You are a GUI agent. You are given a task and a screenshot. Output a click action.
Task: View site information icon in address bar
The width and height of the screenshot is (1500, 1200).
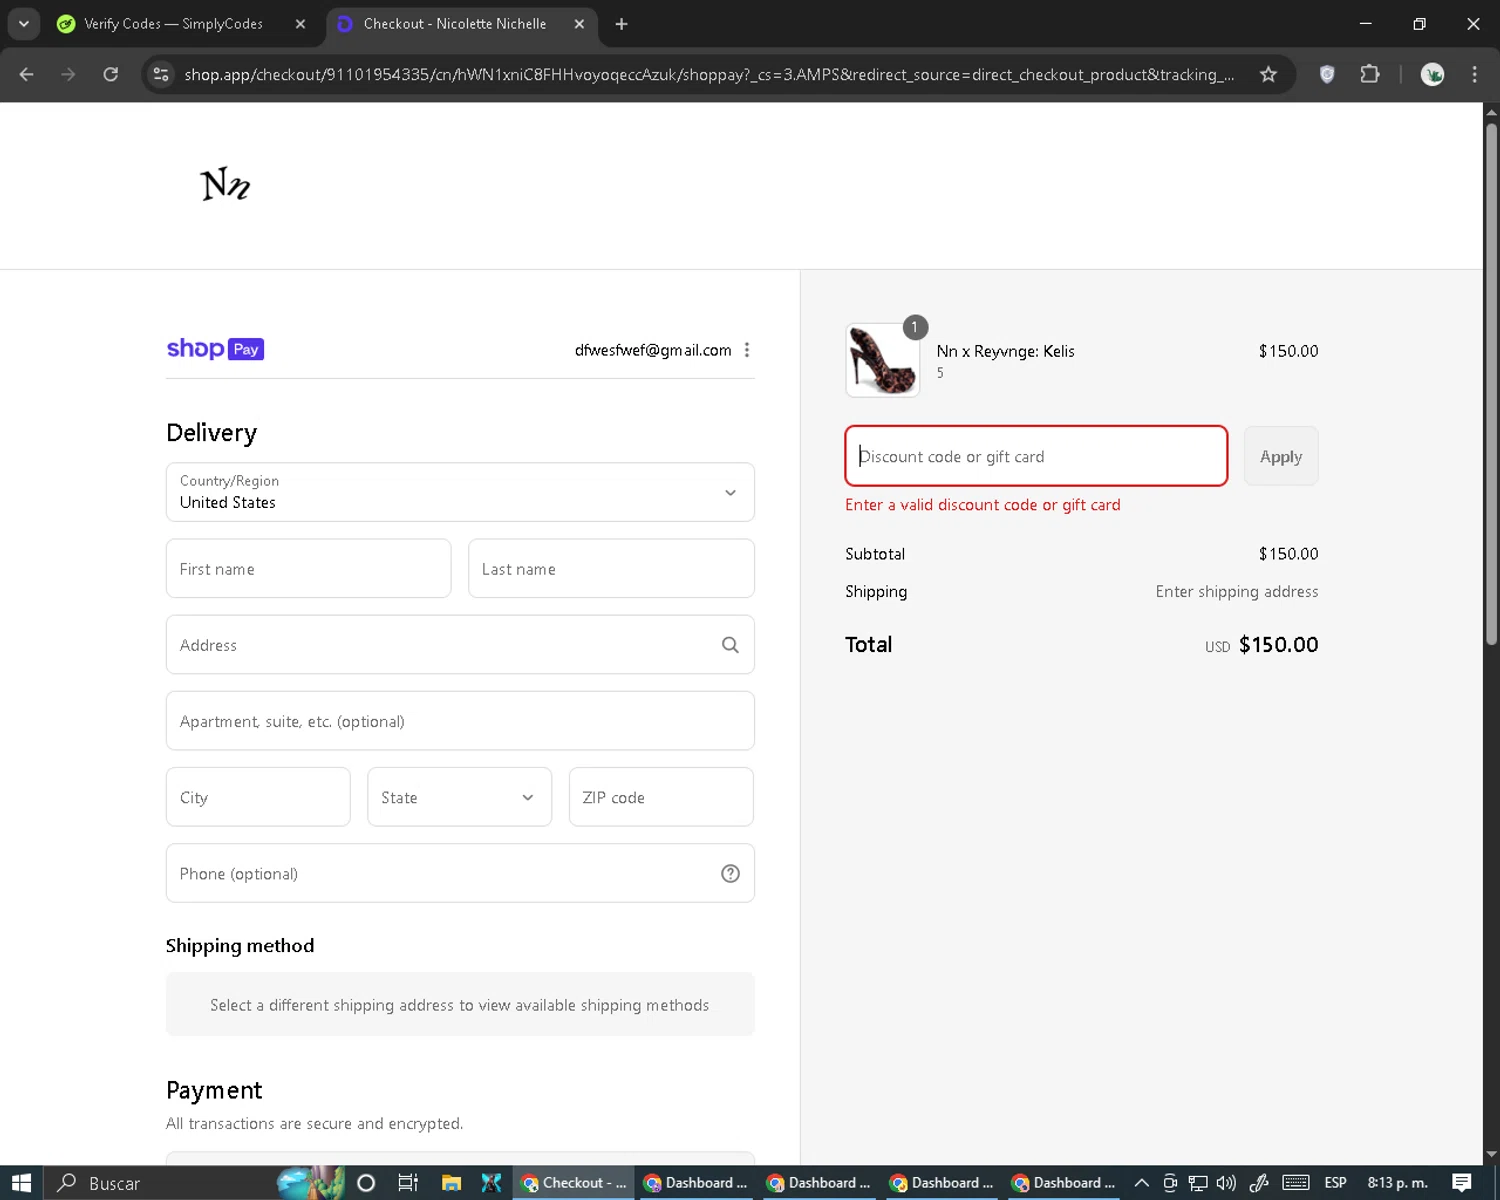click(161, 74)
